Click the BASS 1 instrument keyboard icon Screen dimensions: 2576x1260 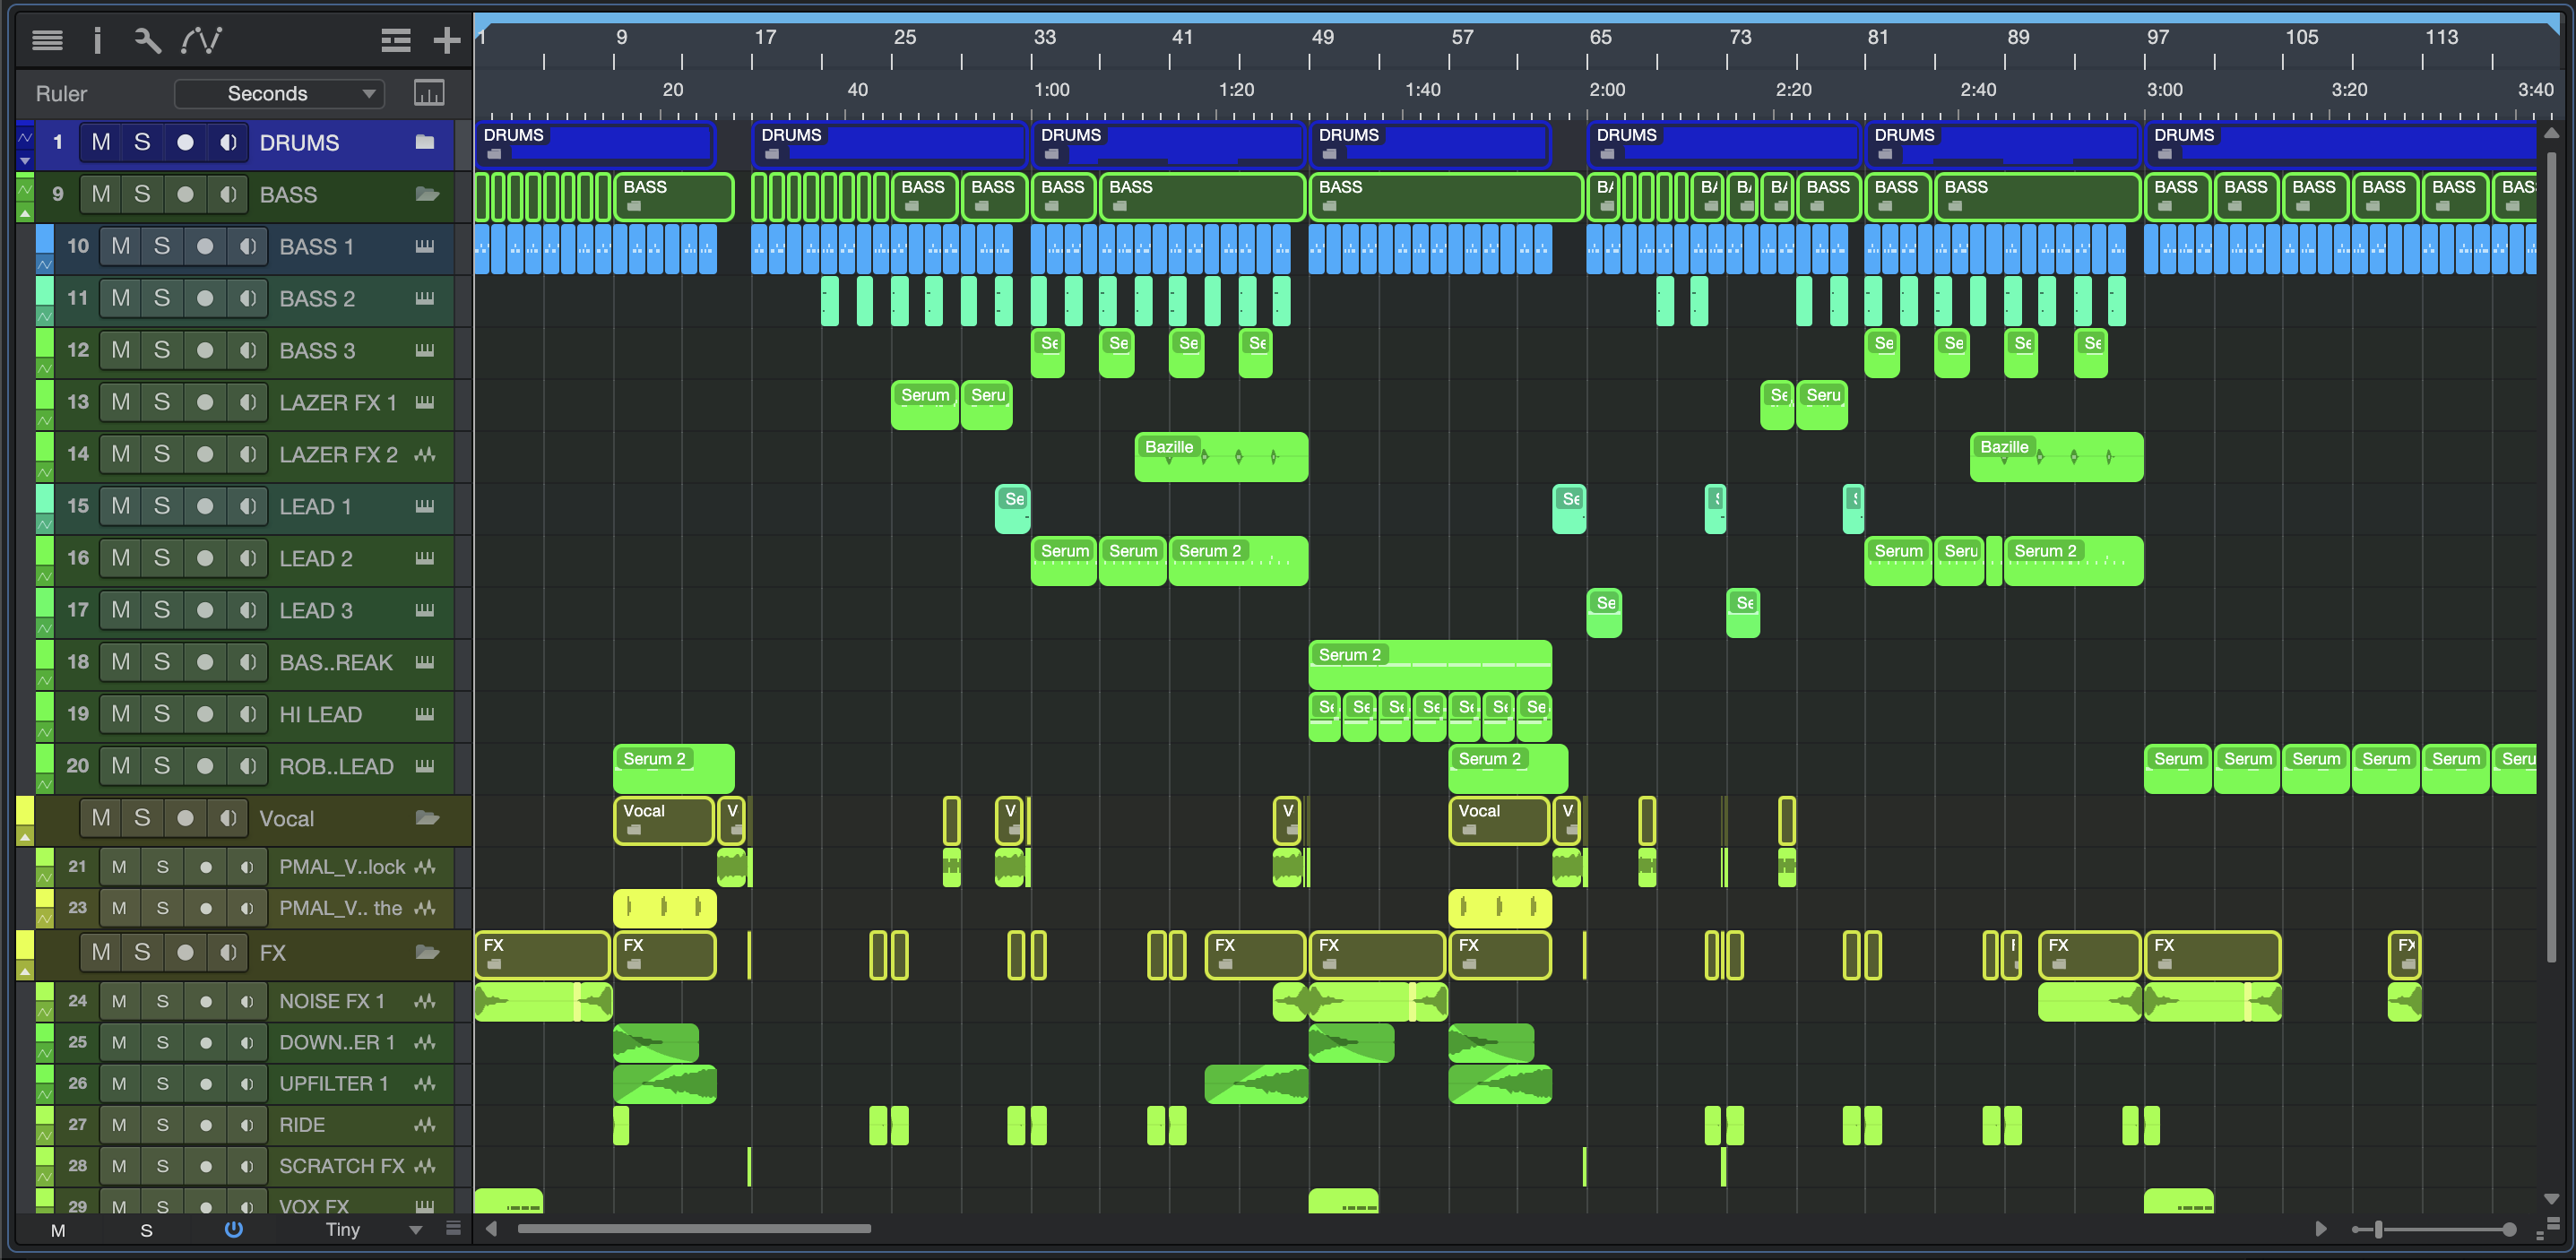coord(425,246)
